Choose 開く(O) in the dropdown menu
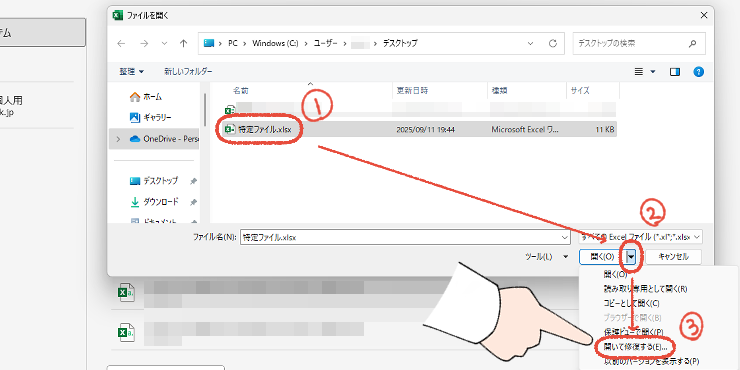The height and width of the screenshot is (370, 740). coord(615,274)
